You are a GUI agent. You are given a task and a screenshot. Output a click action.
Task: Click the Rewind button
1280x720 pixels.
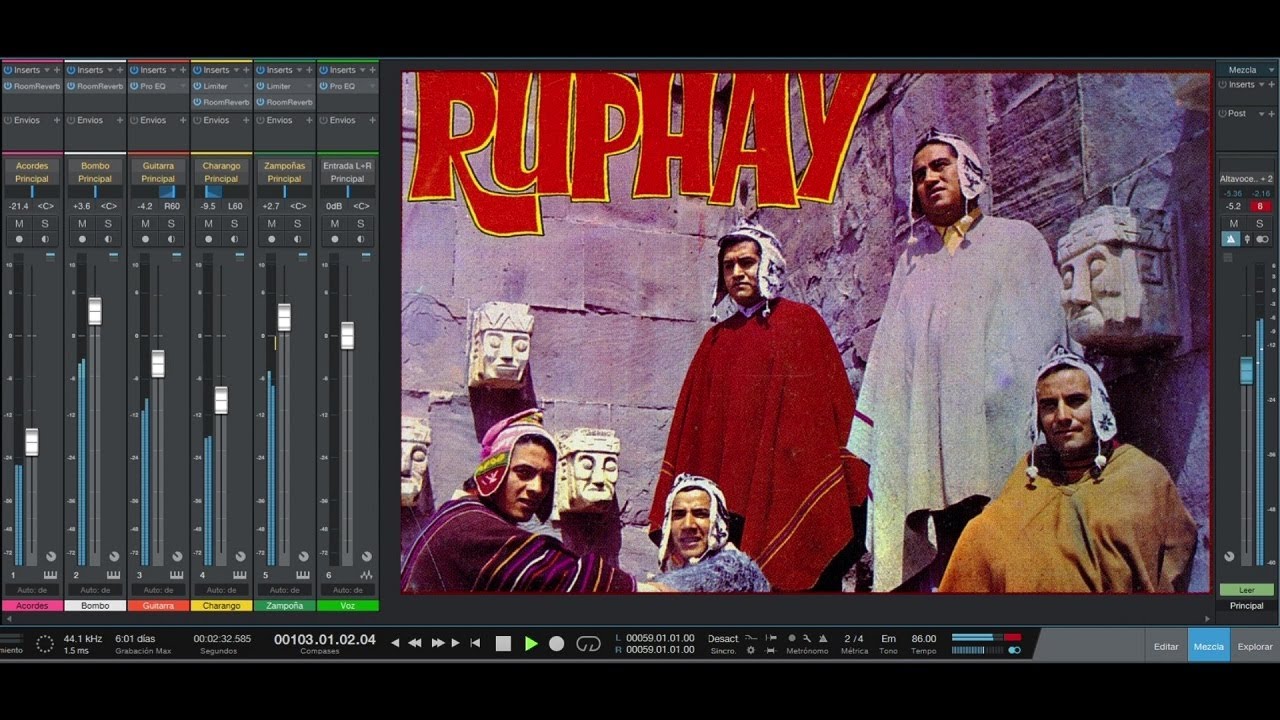pos(414,643)
